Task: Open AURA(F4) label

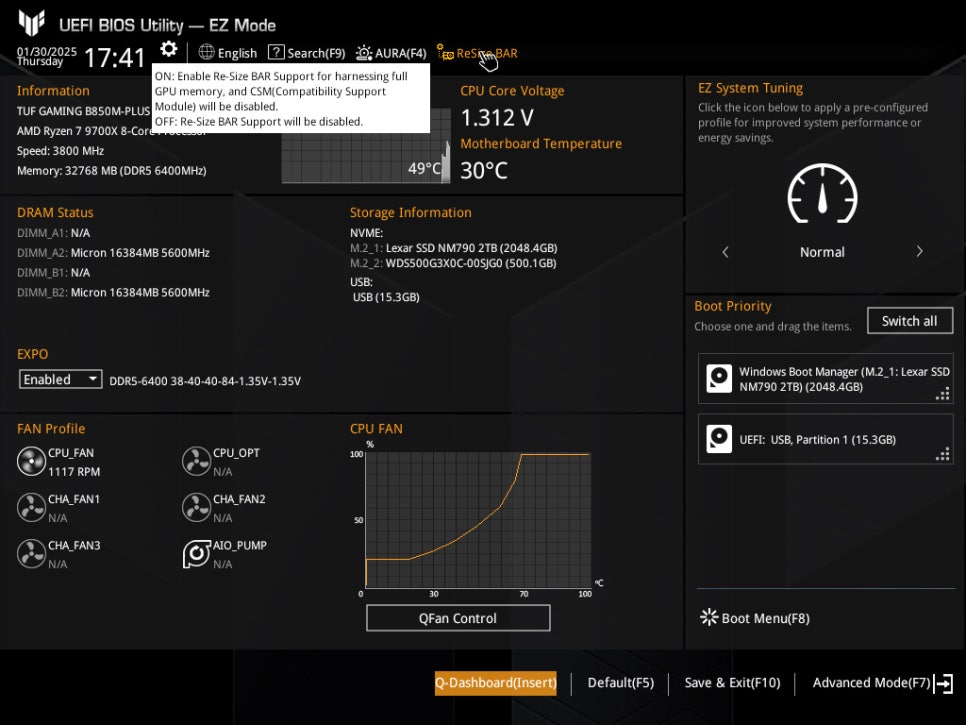Action: (400, 54)
